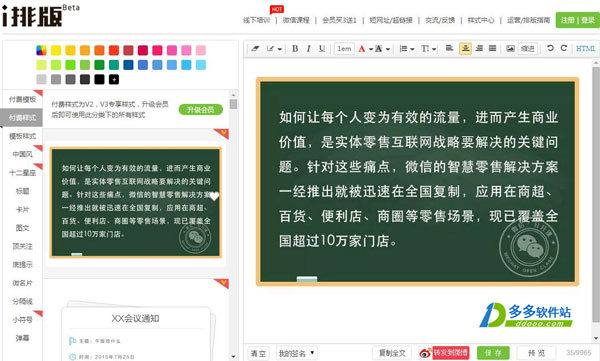Viewport: 600px width, 361px height.
Task: Open the 图文 style category
Action: click(22, 228)
